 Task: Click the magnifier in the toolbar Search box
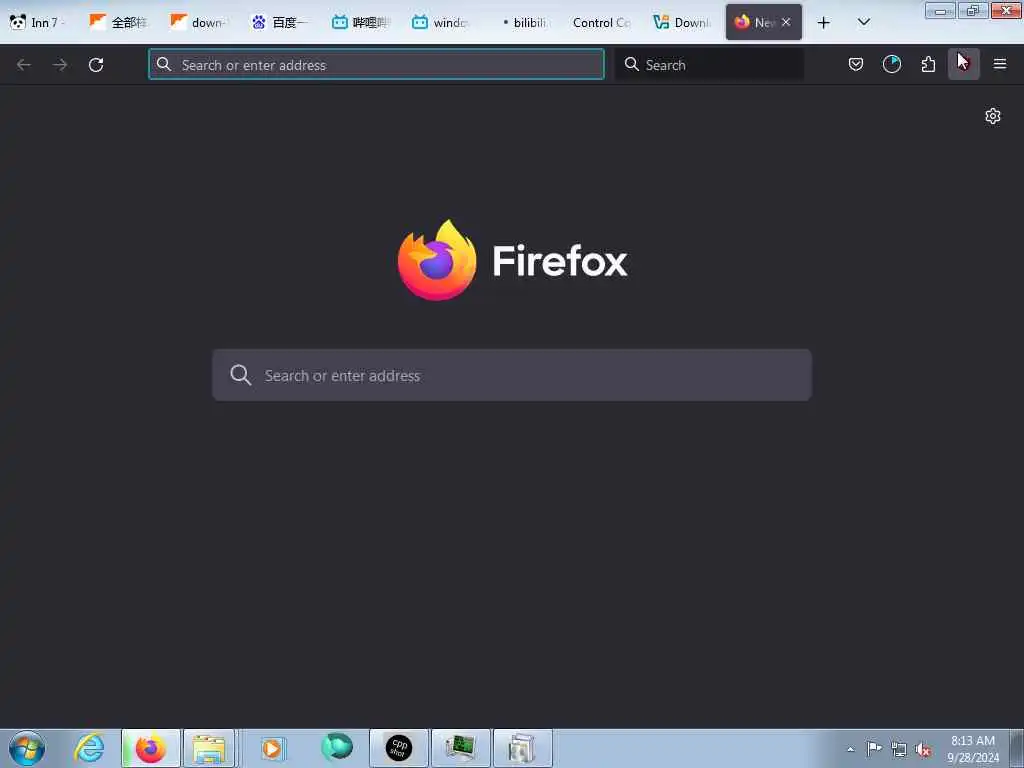[632, 64]
